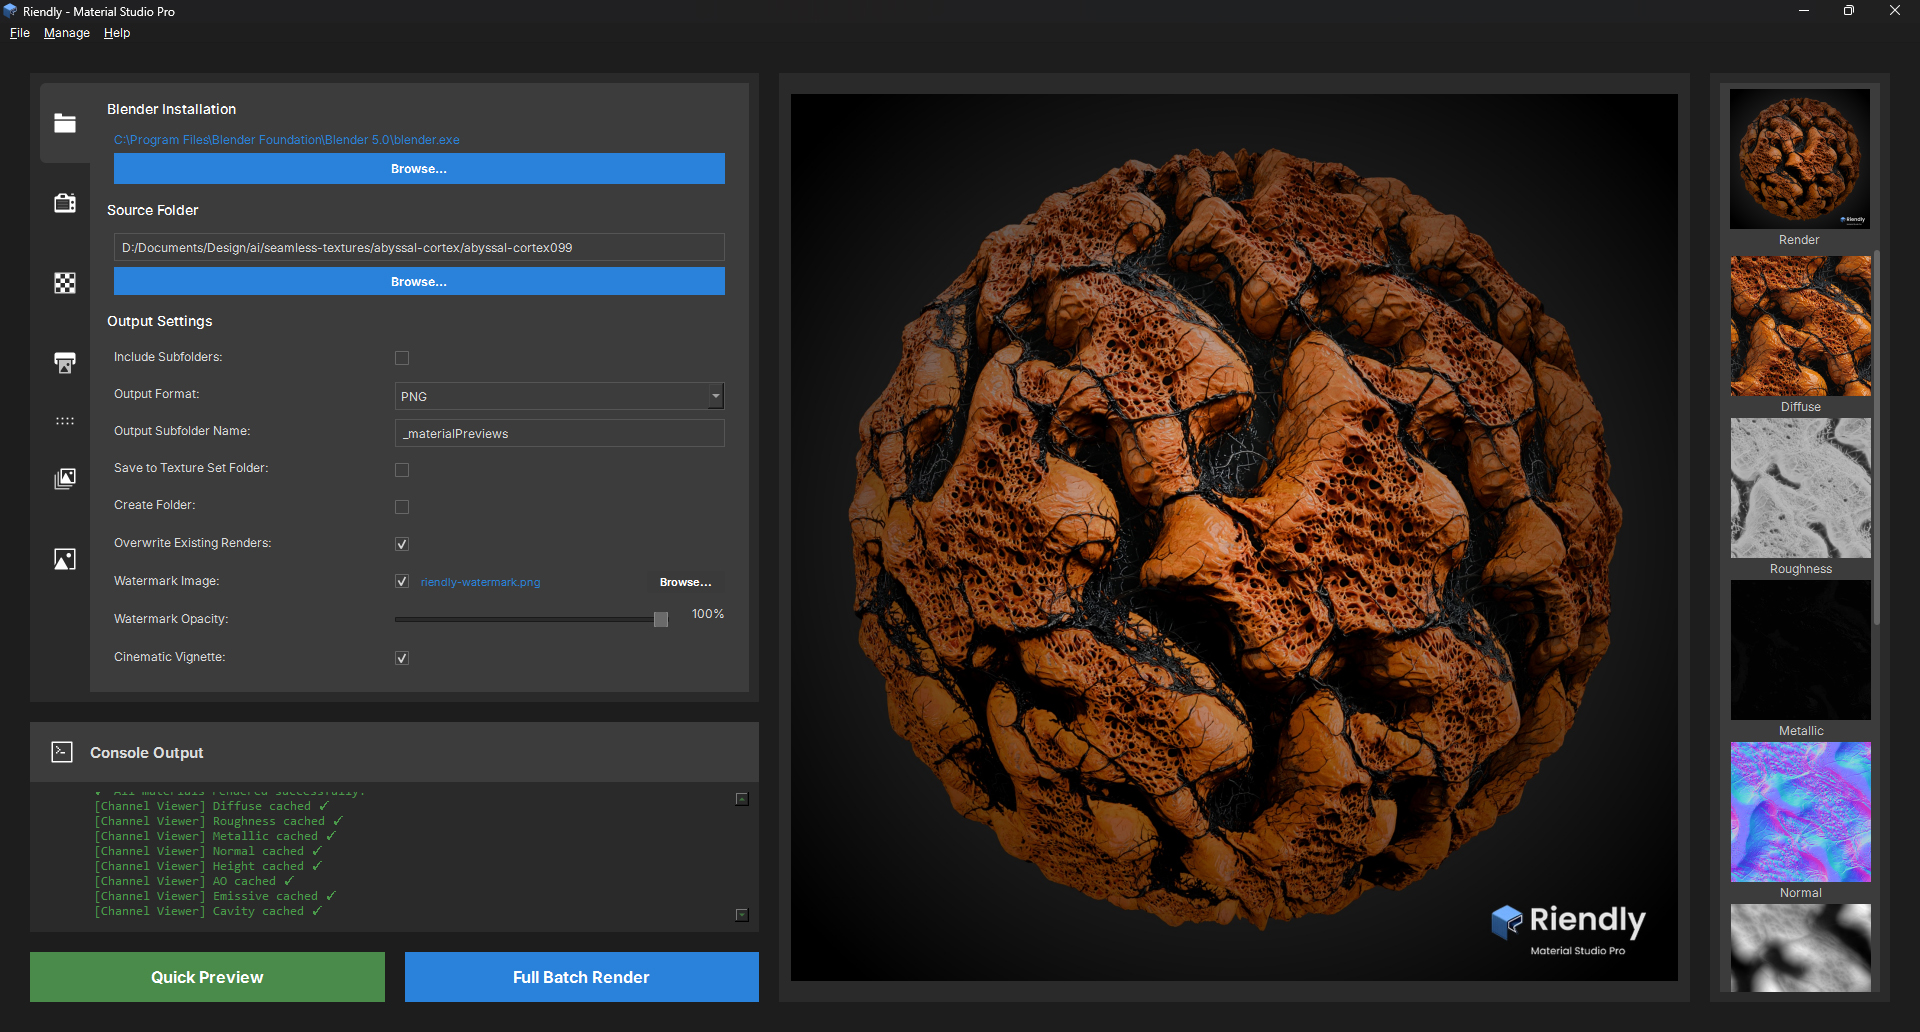Click the 'AO cached' console line
The height and width of the screenshot is (1032, 1920).
click(194, 881)
